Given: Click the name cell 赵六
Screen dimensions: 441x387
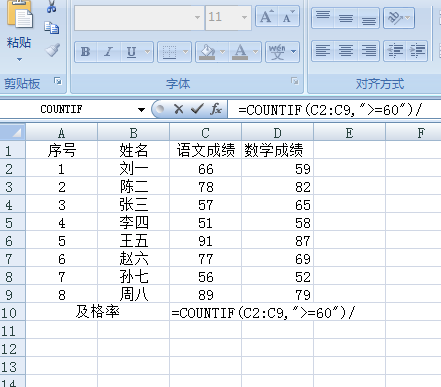Looking at the screenshot, I should pyautogui.click(x=133, y=258).
